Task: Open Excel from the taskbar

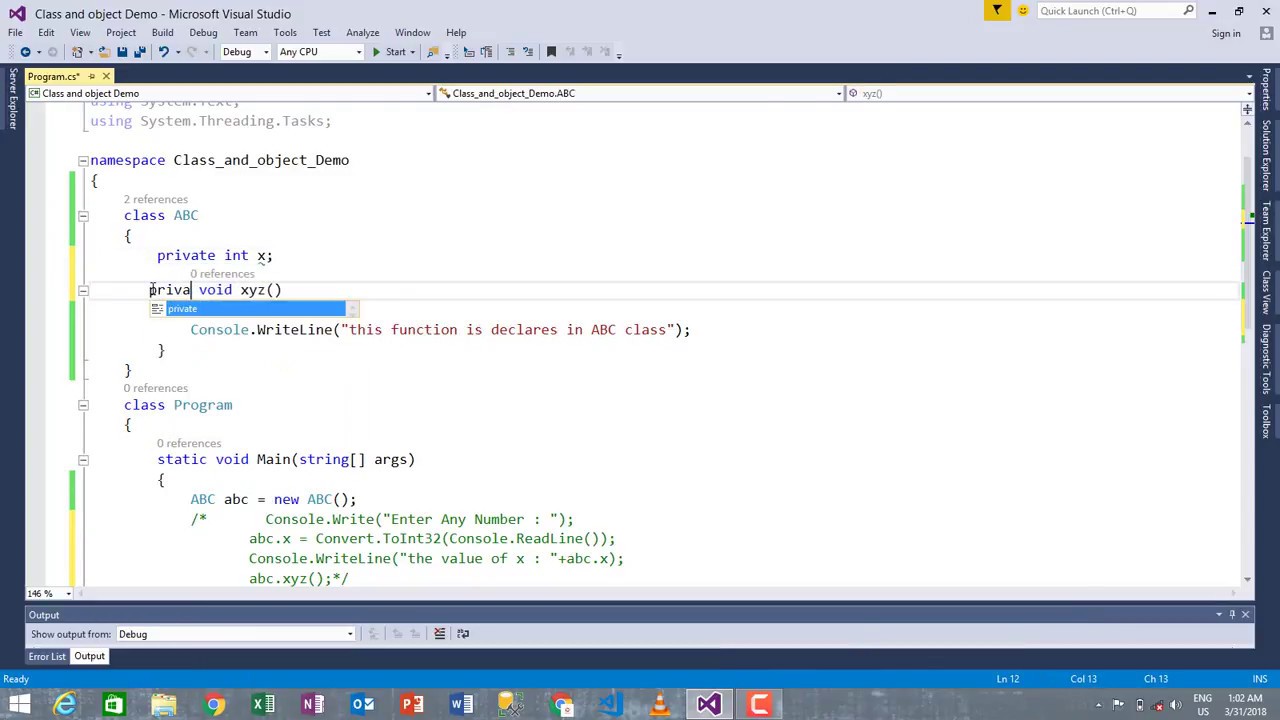Action: pyautogui.click(x=263, y=704)
